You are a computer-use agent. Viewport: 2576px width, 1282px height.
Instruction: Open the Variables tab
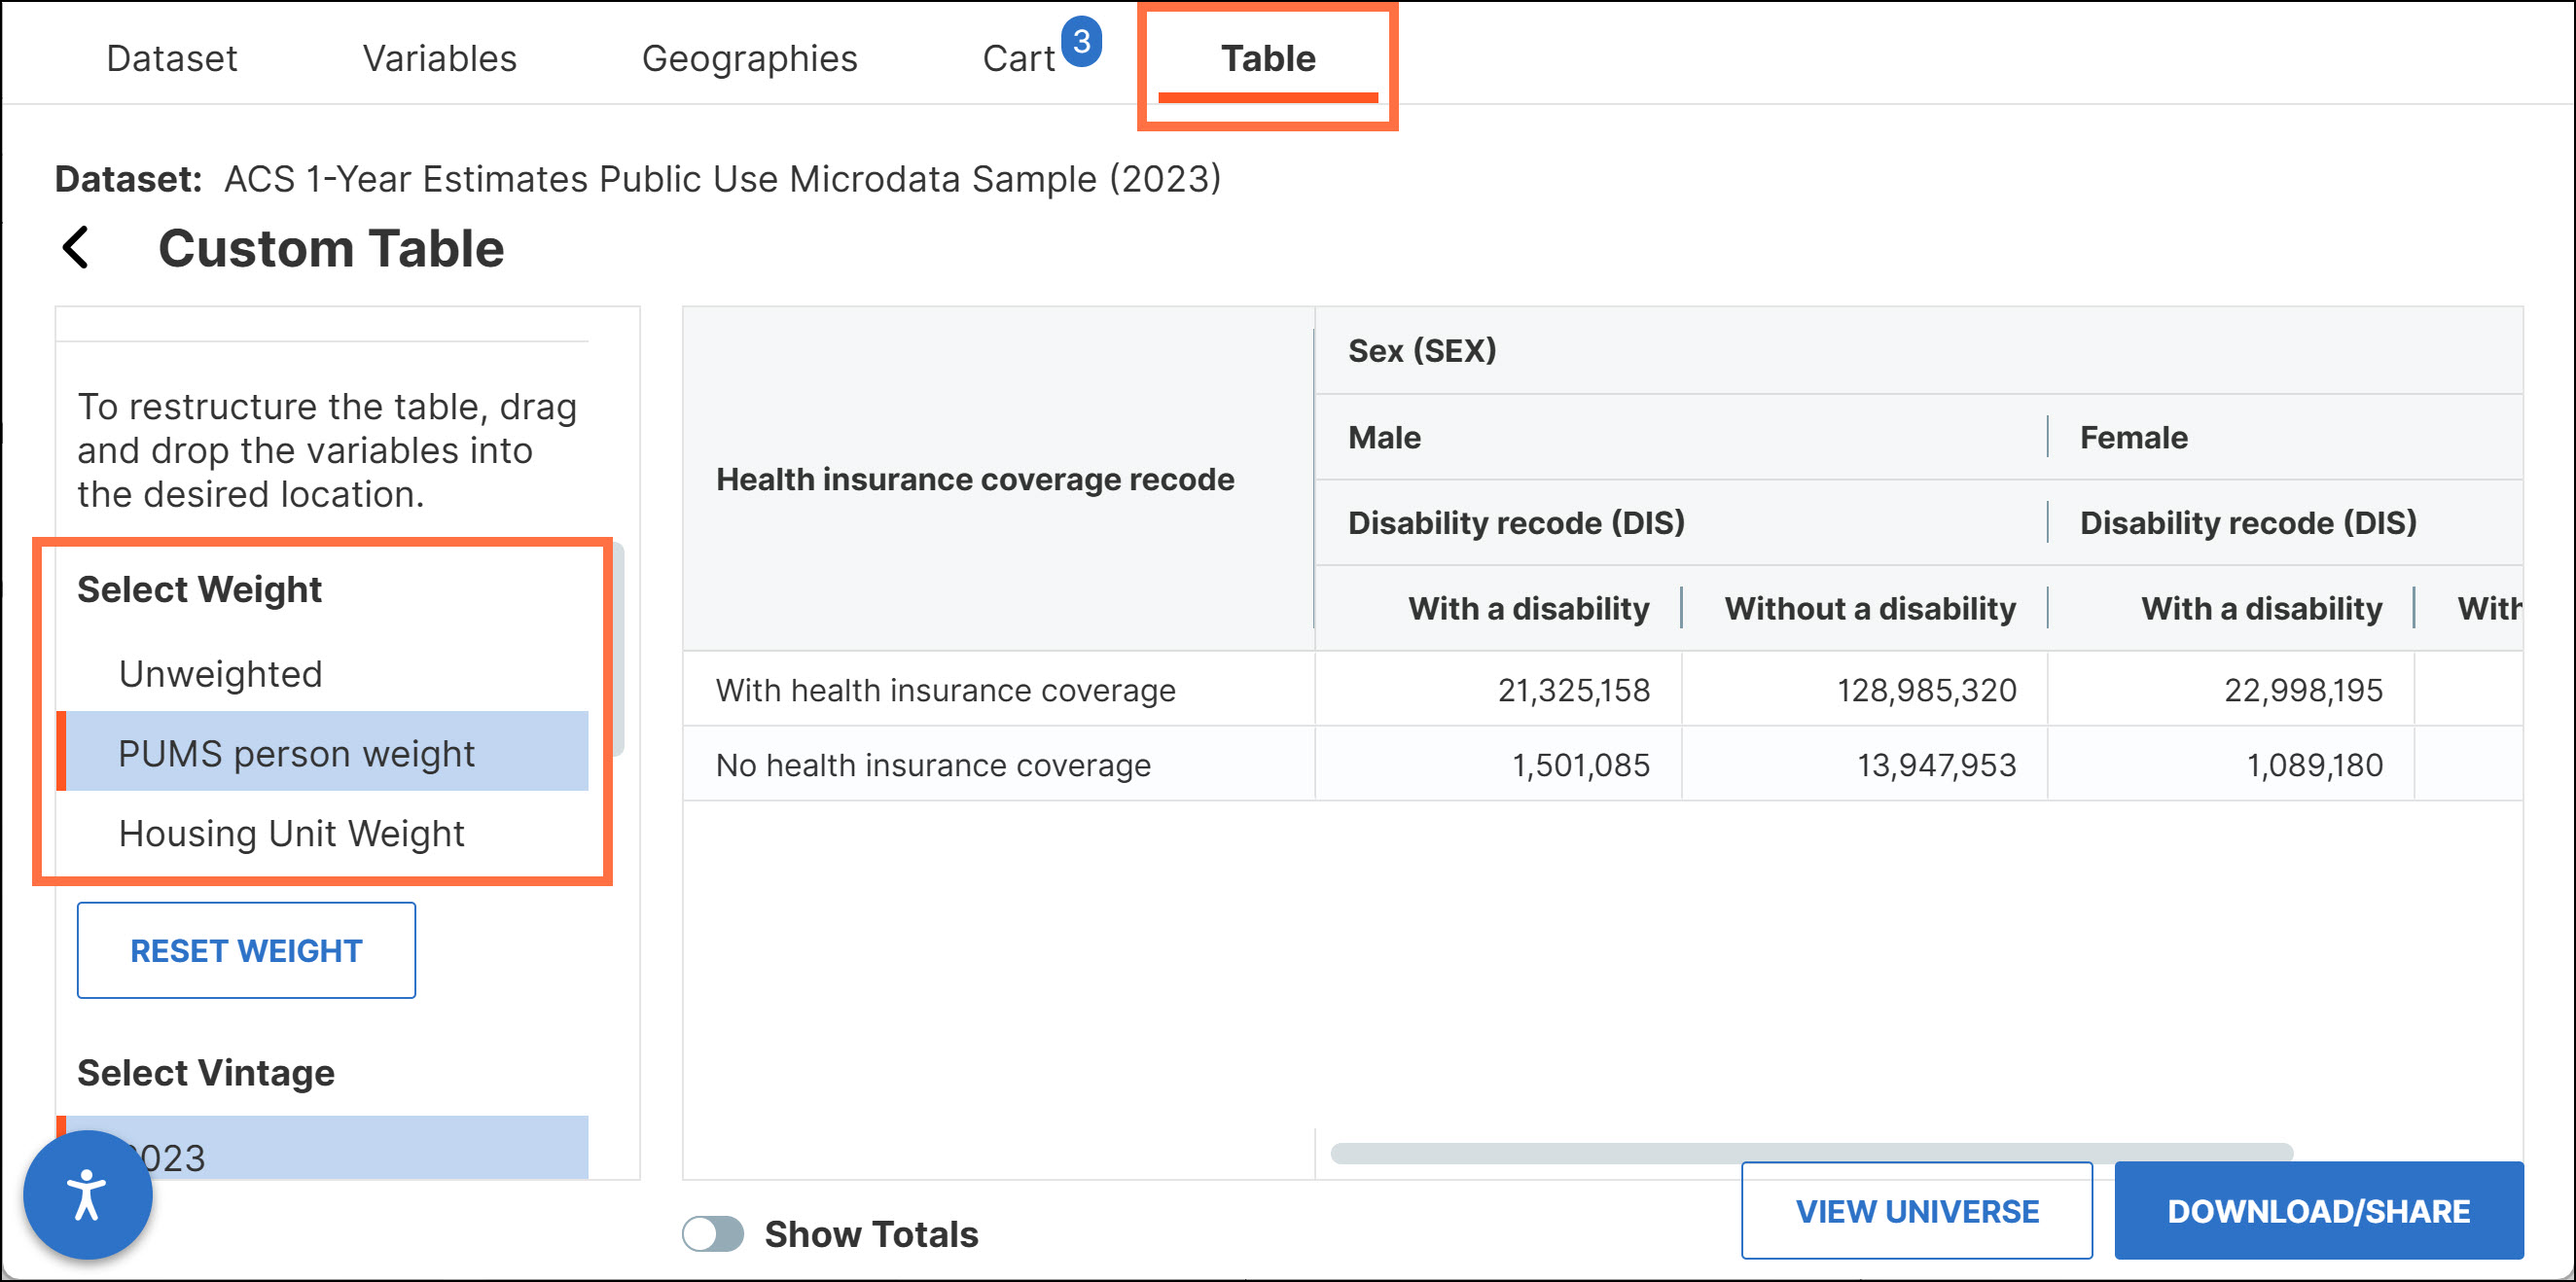[439, 58]
